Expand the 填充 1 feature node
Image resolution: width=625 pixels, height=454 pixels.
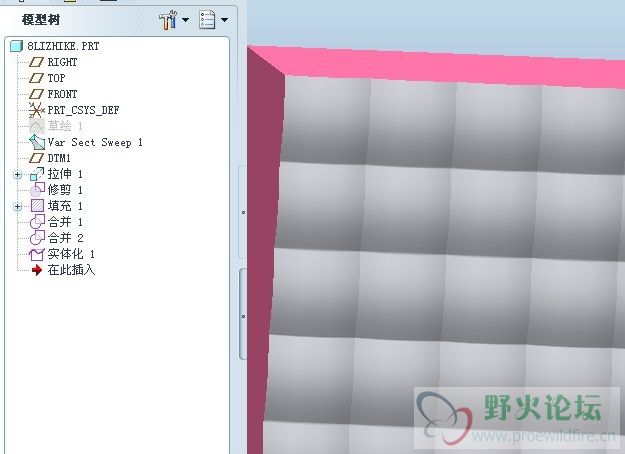[x=17, y=206]
